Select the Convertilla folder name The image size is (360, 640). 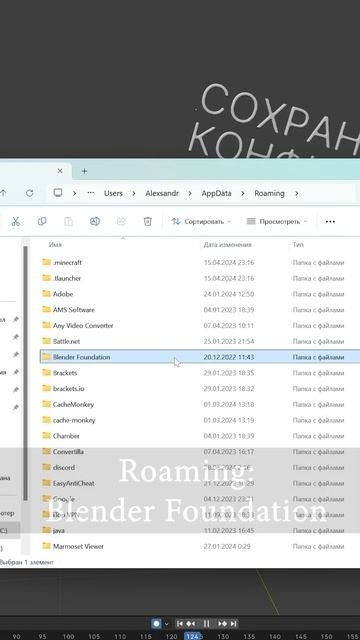[x=68, y=451]
